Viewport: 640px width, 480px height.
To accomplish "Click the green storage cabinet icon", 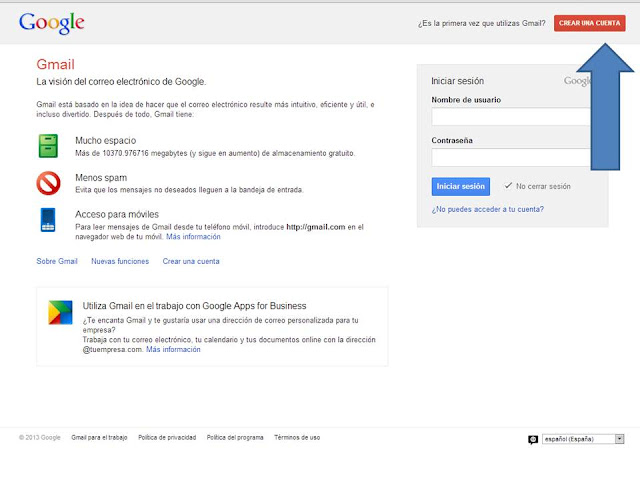I will coord(48,146).
